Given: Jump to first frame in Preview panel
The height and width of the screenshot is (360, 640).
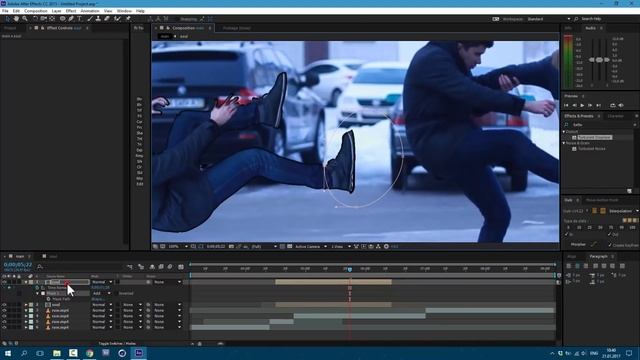Looking at the screenshot, I should click(566, 105).
